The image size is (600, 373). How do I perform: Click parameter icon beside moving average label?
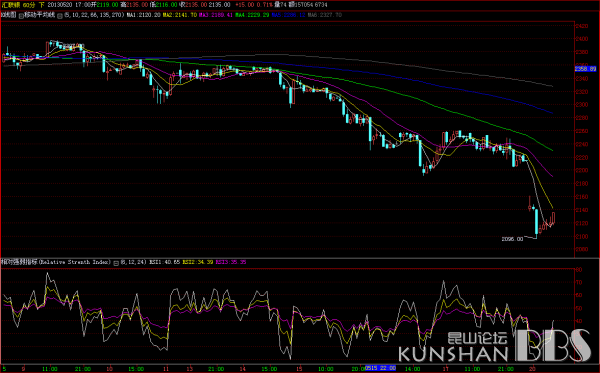[21, 15]
